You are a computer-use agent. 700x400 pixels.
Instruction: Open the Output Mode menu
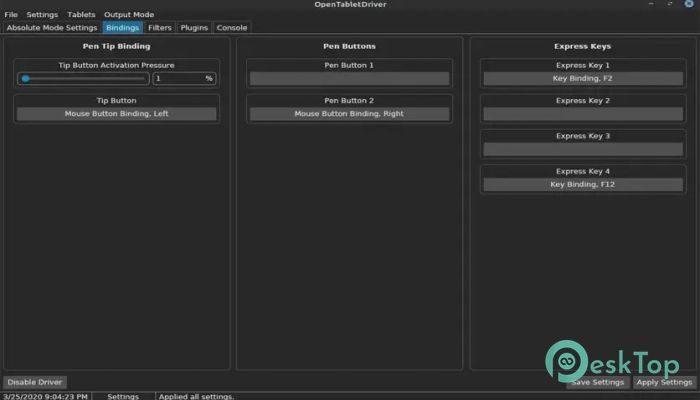pyautogui.click(x=129, y=15)
